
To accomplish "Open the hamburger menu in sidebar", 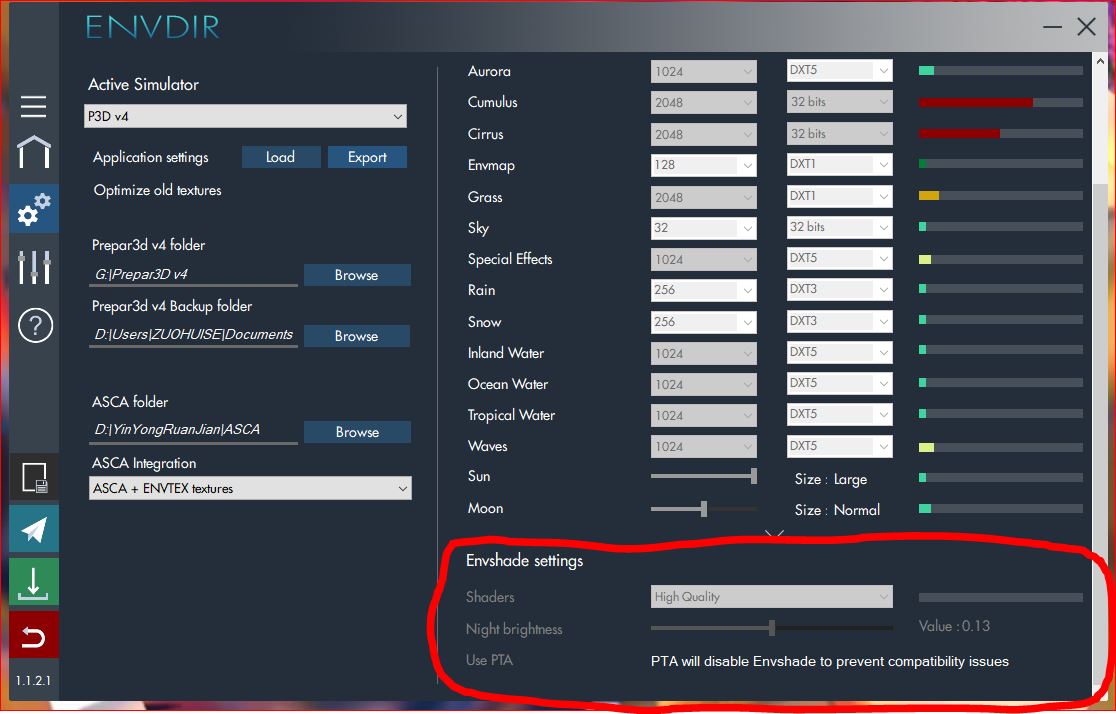I will (x=33, y=107).
